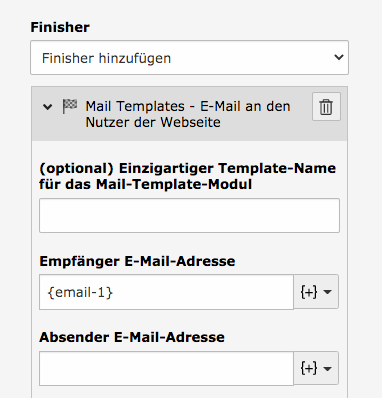Click the Absender E-Mail-Adresse label
This screenshot has width=382, height=398.
132,337
